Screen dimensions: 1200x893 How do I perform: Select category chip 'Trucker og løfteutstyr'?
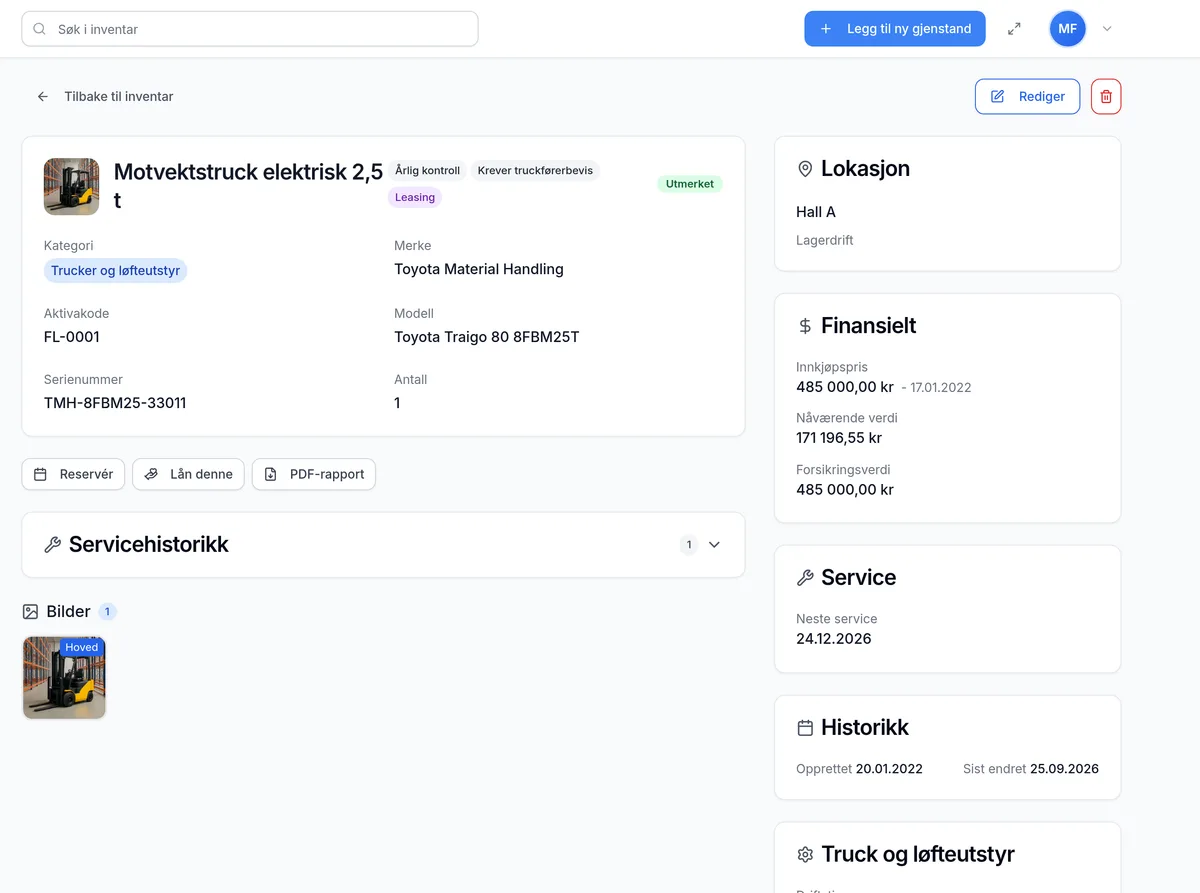(x=115, y=270)
